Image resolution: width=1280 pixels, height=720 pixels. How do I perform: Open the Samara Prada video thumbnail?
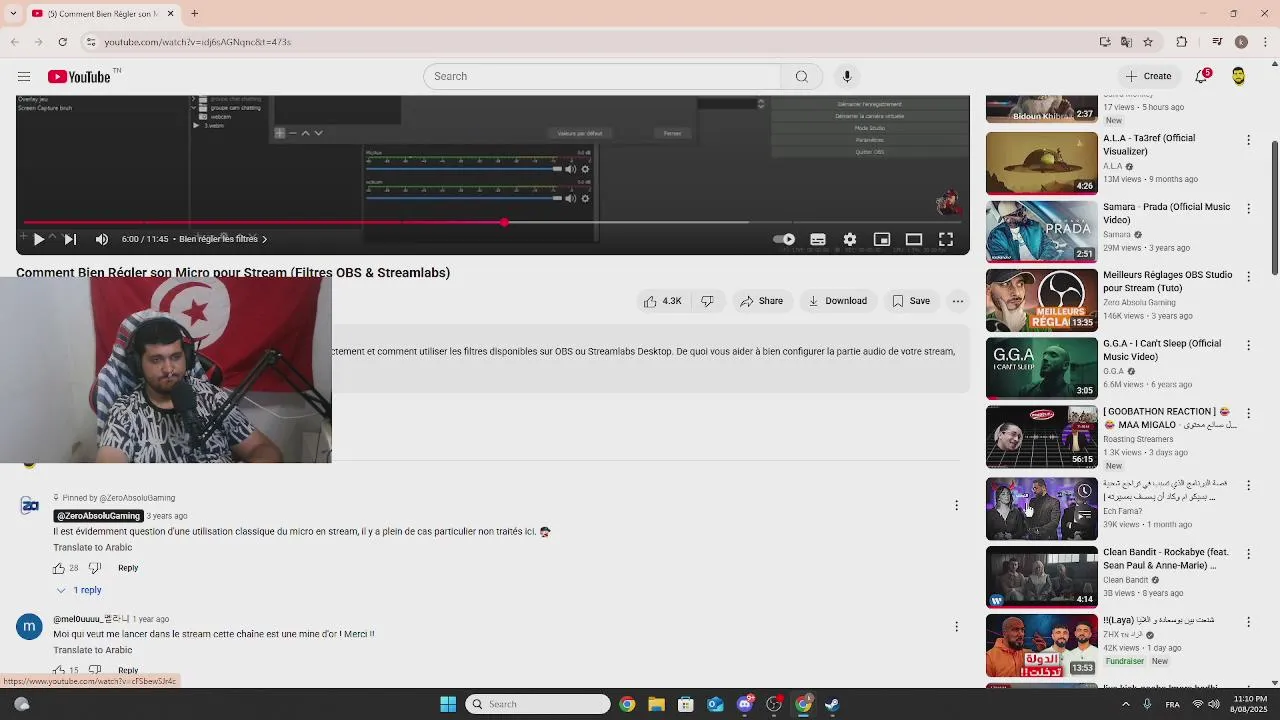pyautogui.click(x=1041, y=231)
